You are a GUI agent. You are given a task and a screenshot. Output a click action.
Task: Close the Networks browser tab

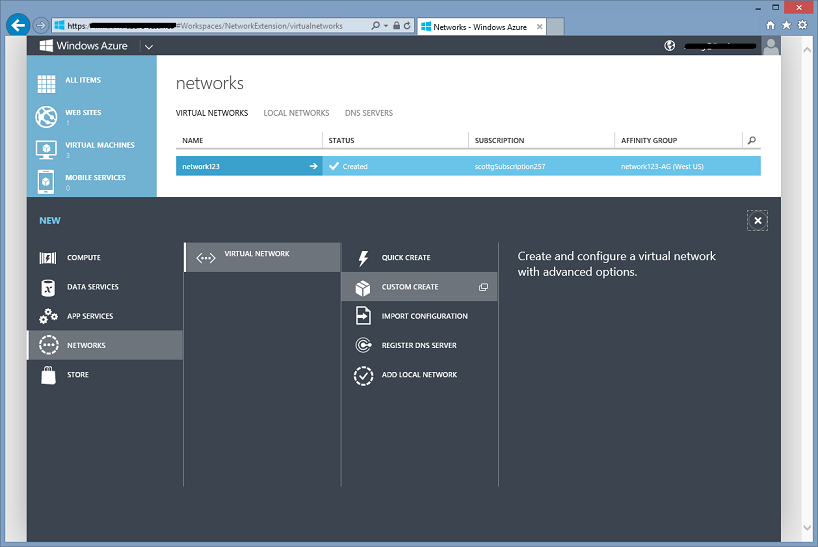[x=539, y=27]
